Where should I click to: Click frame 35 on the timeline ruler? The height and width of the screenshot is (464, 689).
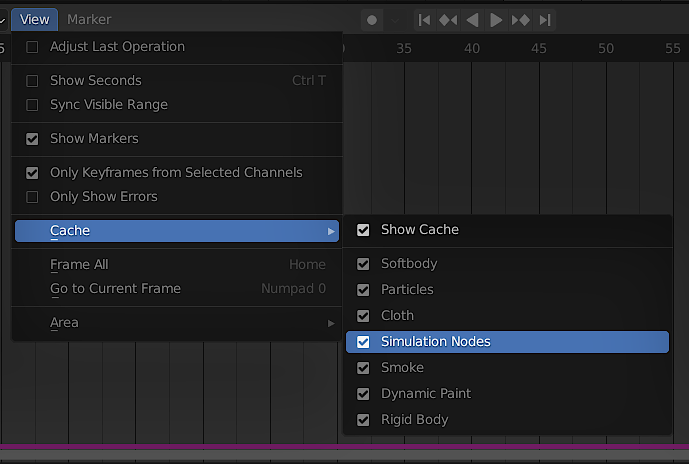click(404, 48)
